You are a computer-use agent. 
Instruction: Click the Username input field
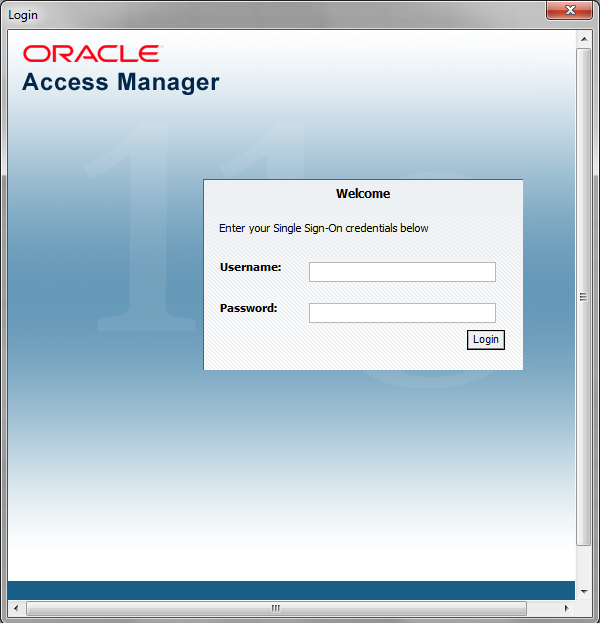tap(402, 272)
